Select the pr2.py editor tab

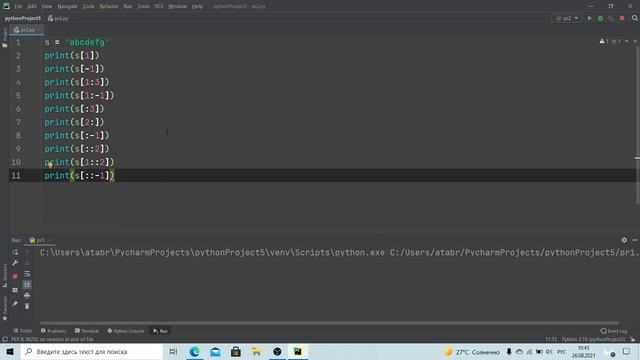27,30
